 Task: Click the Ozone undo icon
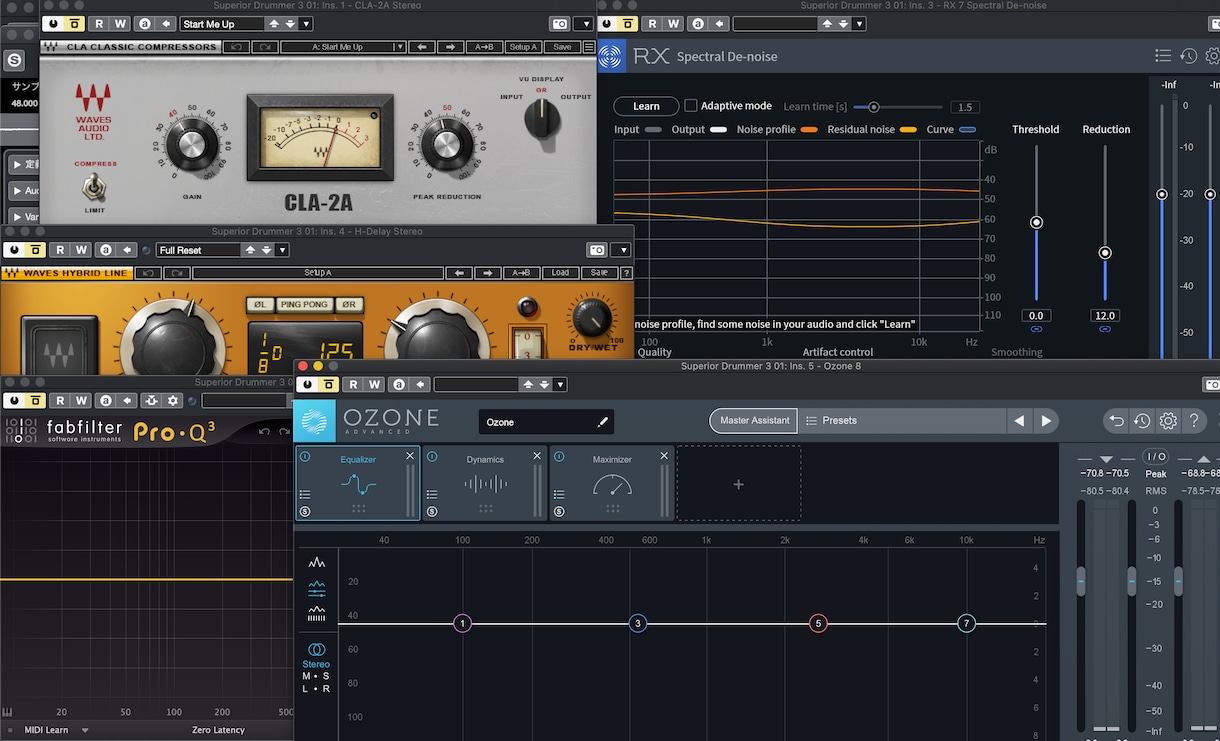pos(1116,421)
